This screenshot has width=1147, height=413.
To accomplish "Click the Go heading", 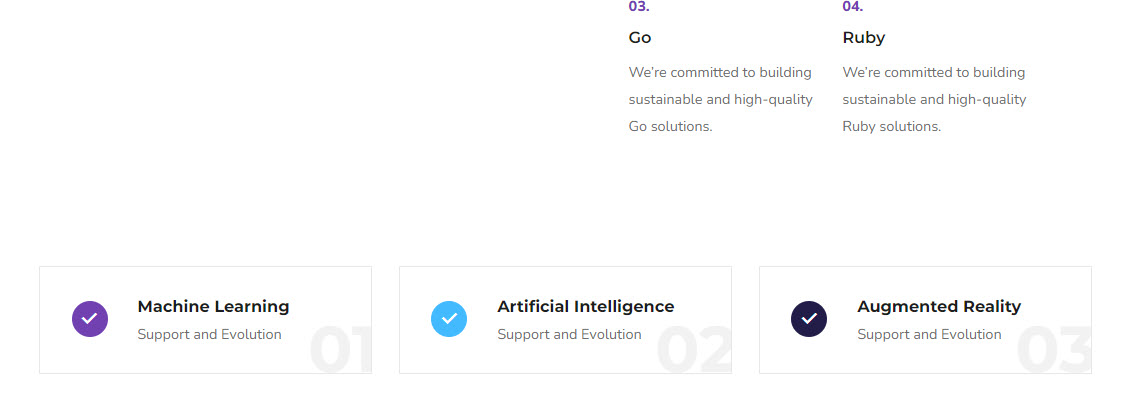I will (640, 38).
